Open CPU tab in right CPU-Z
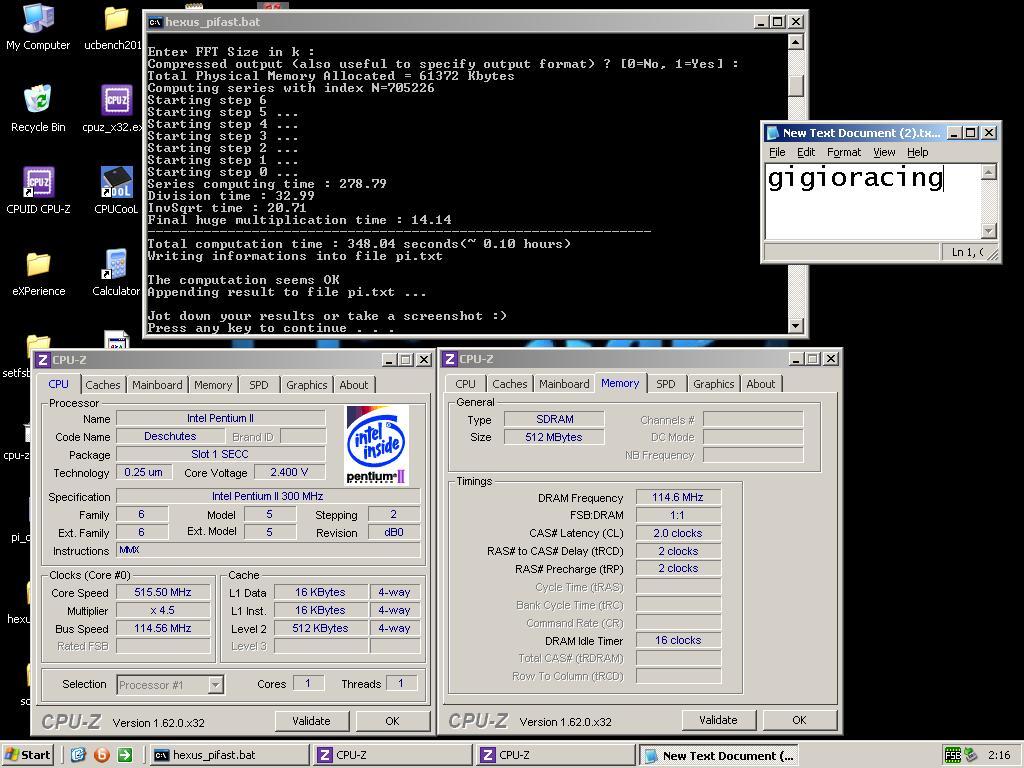 465,384
